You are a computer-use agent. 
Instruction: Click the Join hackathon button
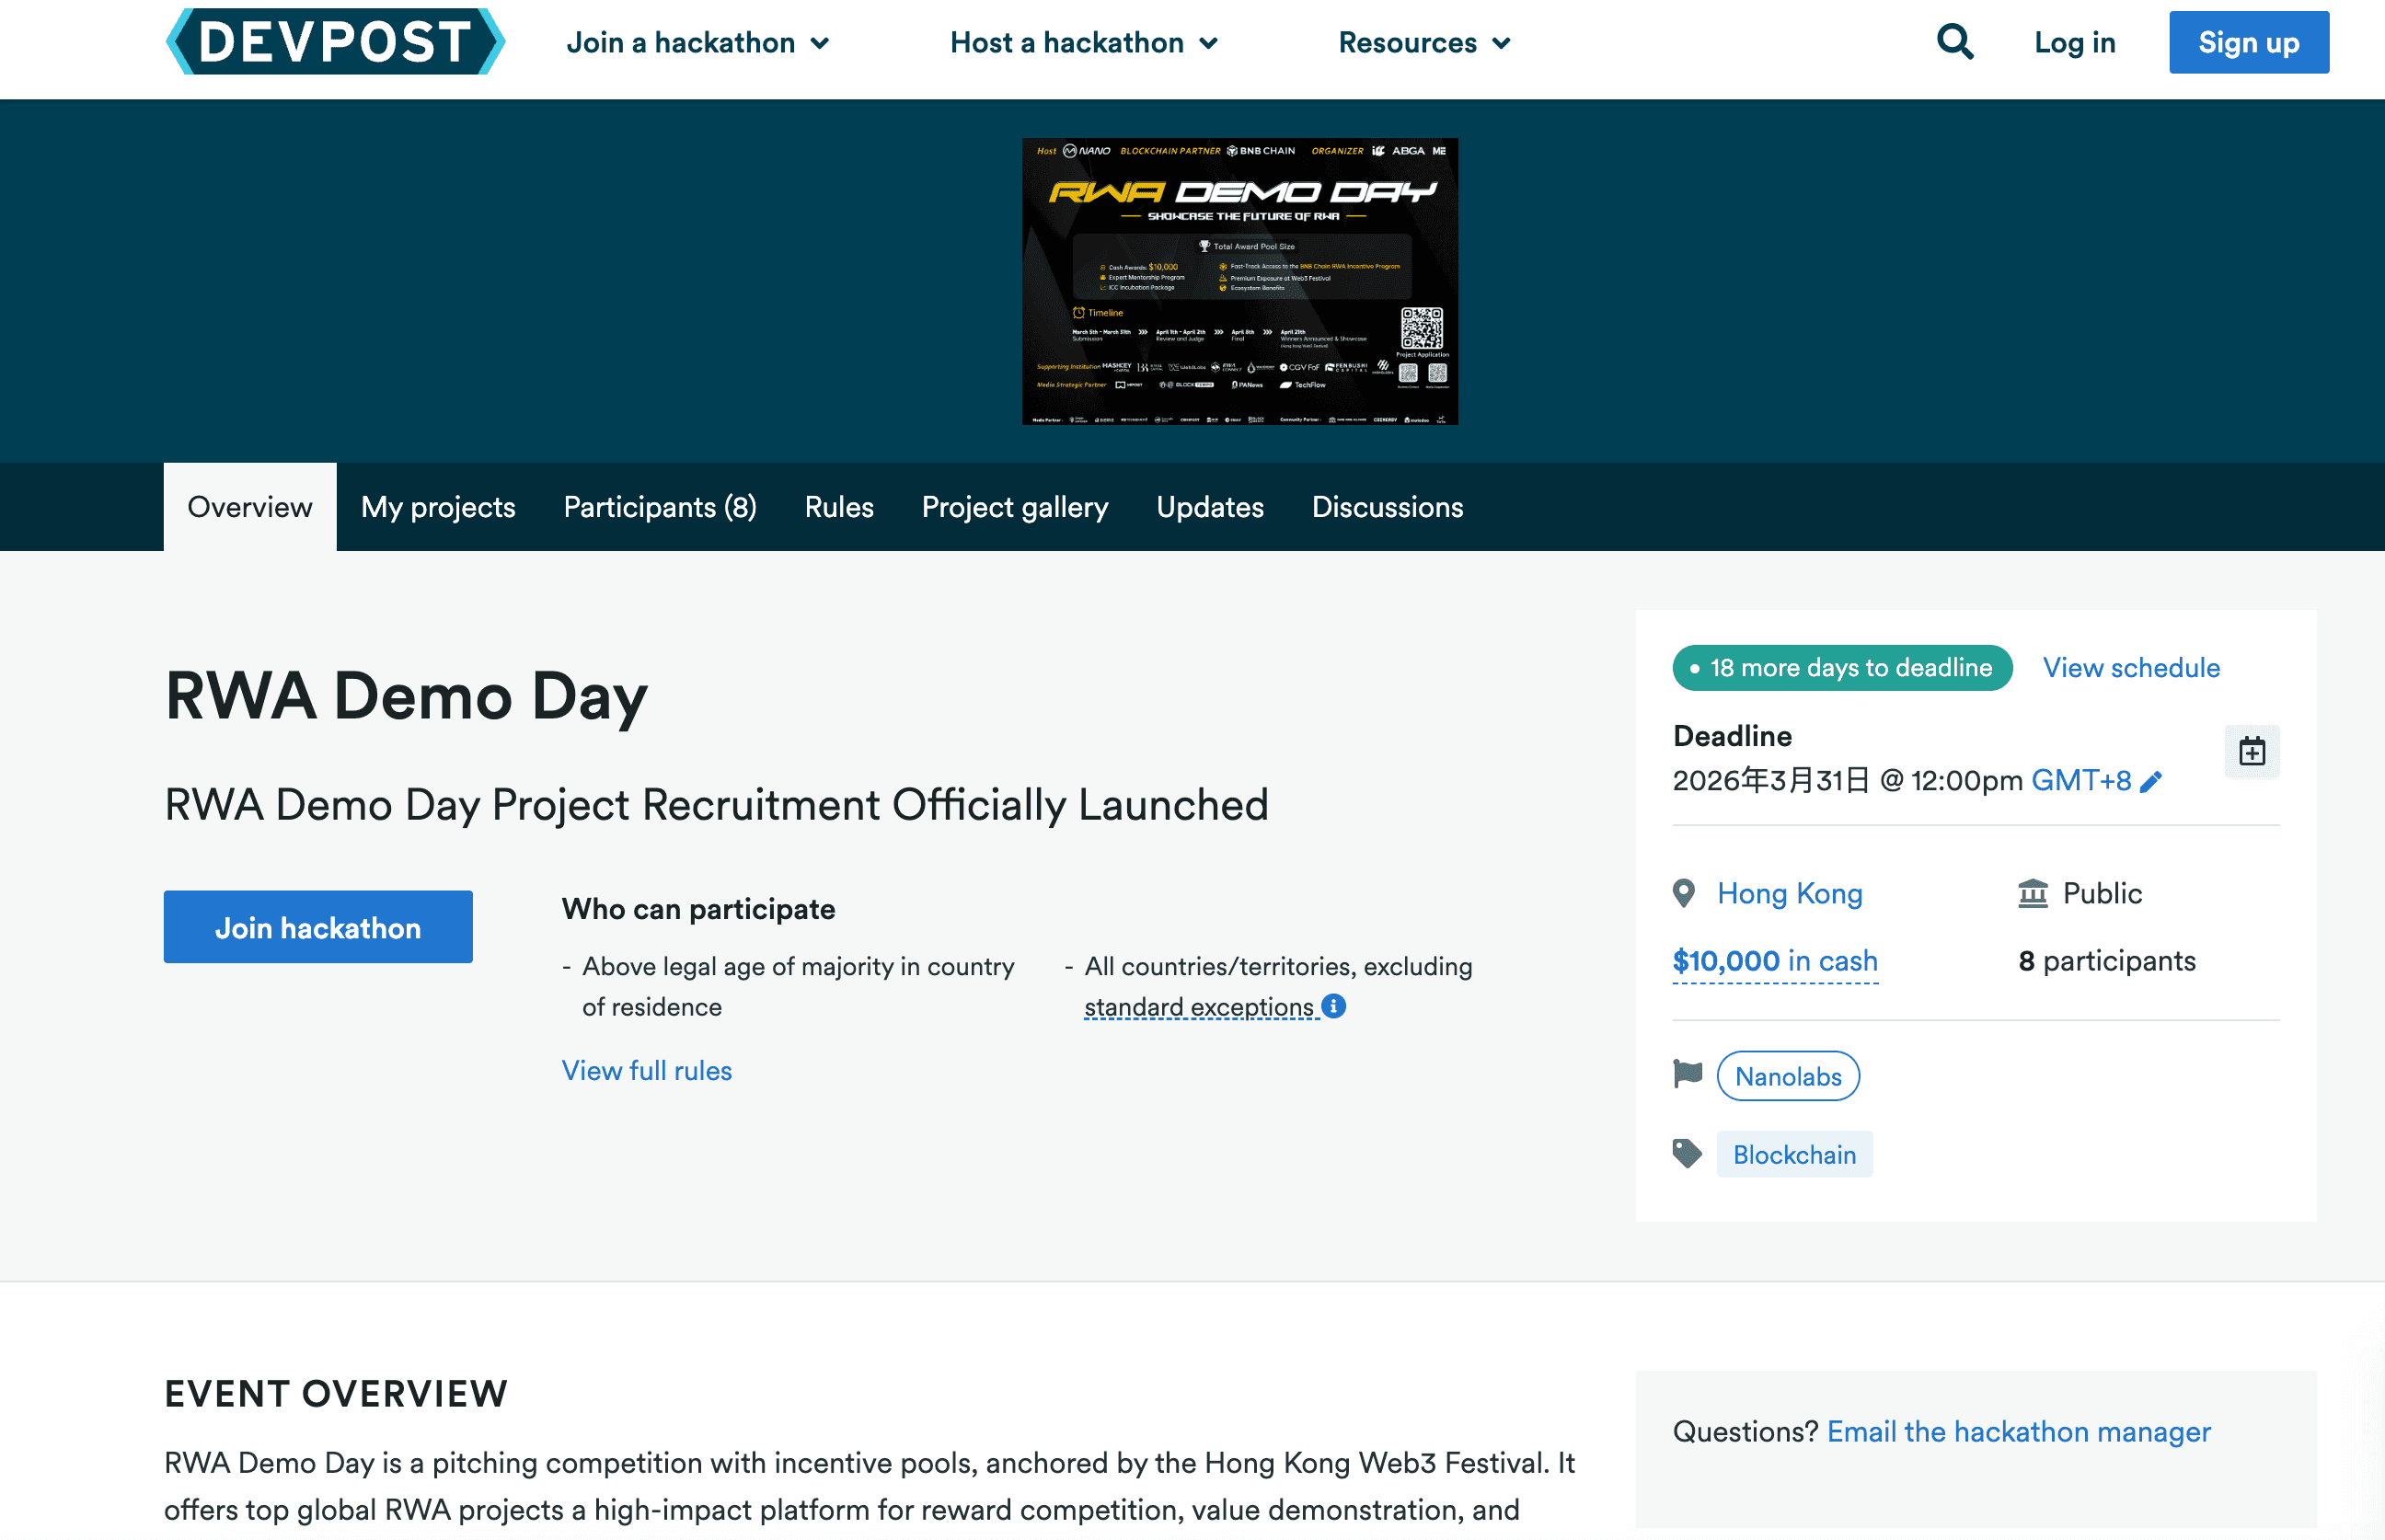[x=318, y=927]
